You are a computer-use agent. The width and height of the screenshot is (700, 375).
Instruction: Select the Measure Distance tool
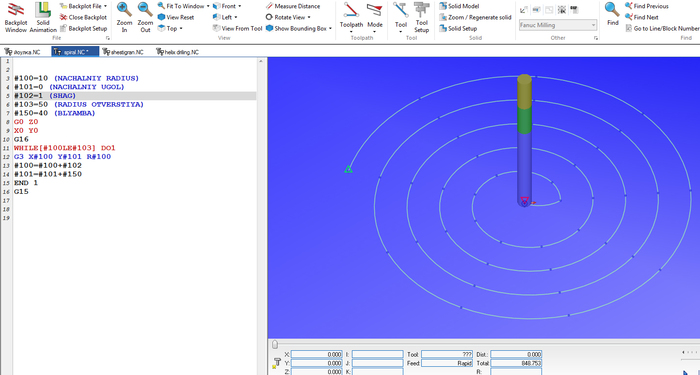pos(293,6)
